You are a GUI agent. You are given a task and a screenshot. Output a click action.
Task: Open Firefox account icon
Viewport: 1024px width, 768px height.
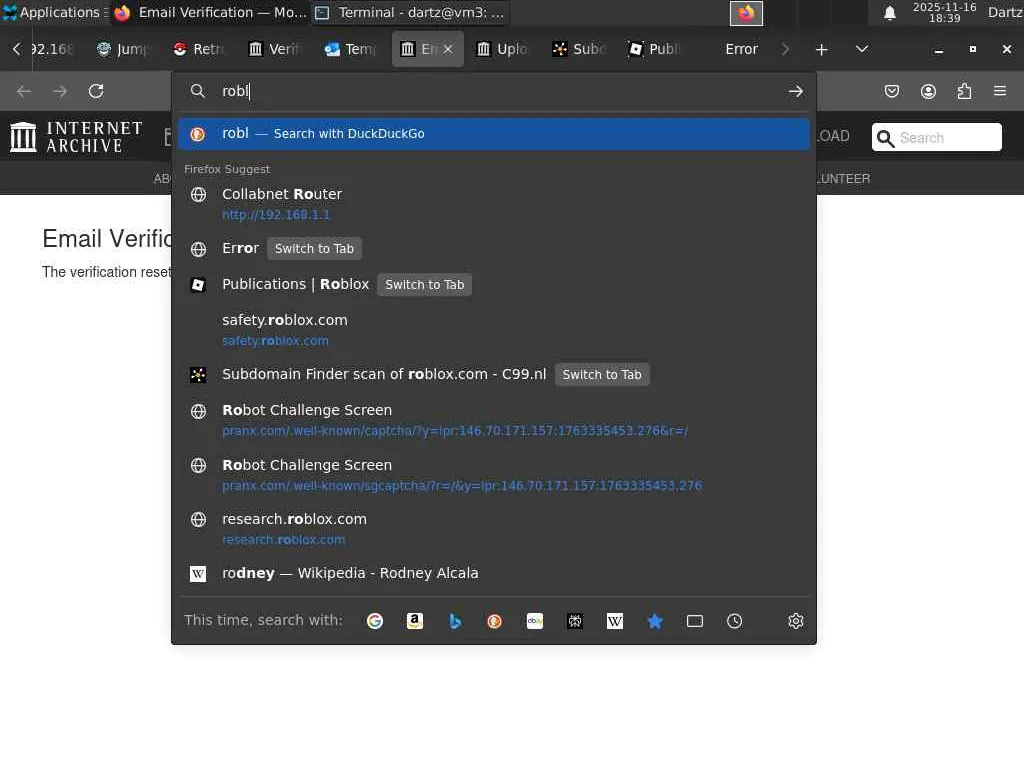[928, 91]
